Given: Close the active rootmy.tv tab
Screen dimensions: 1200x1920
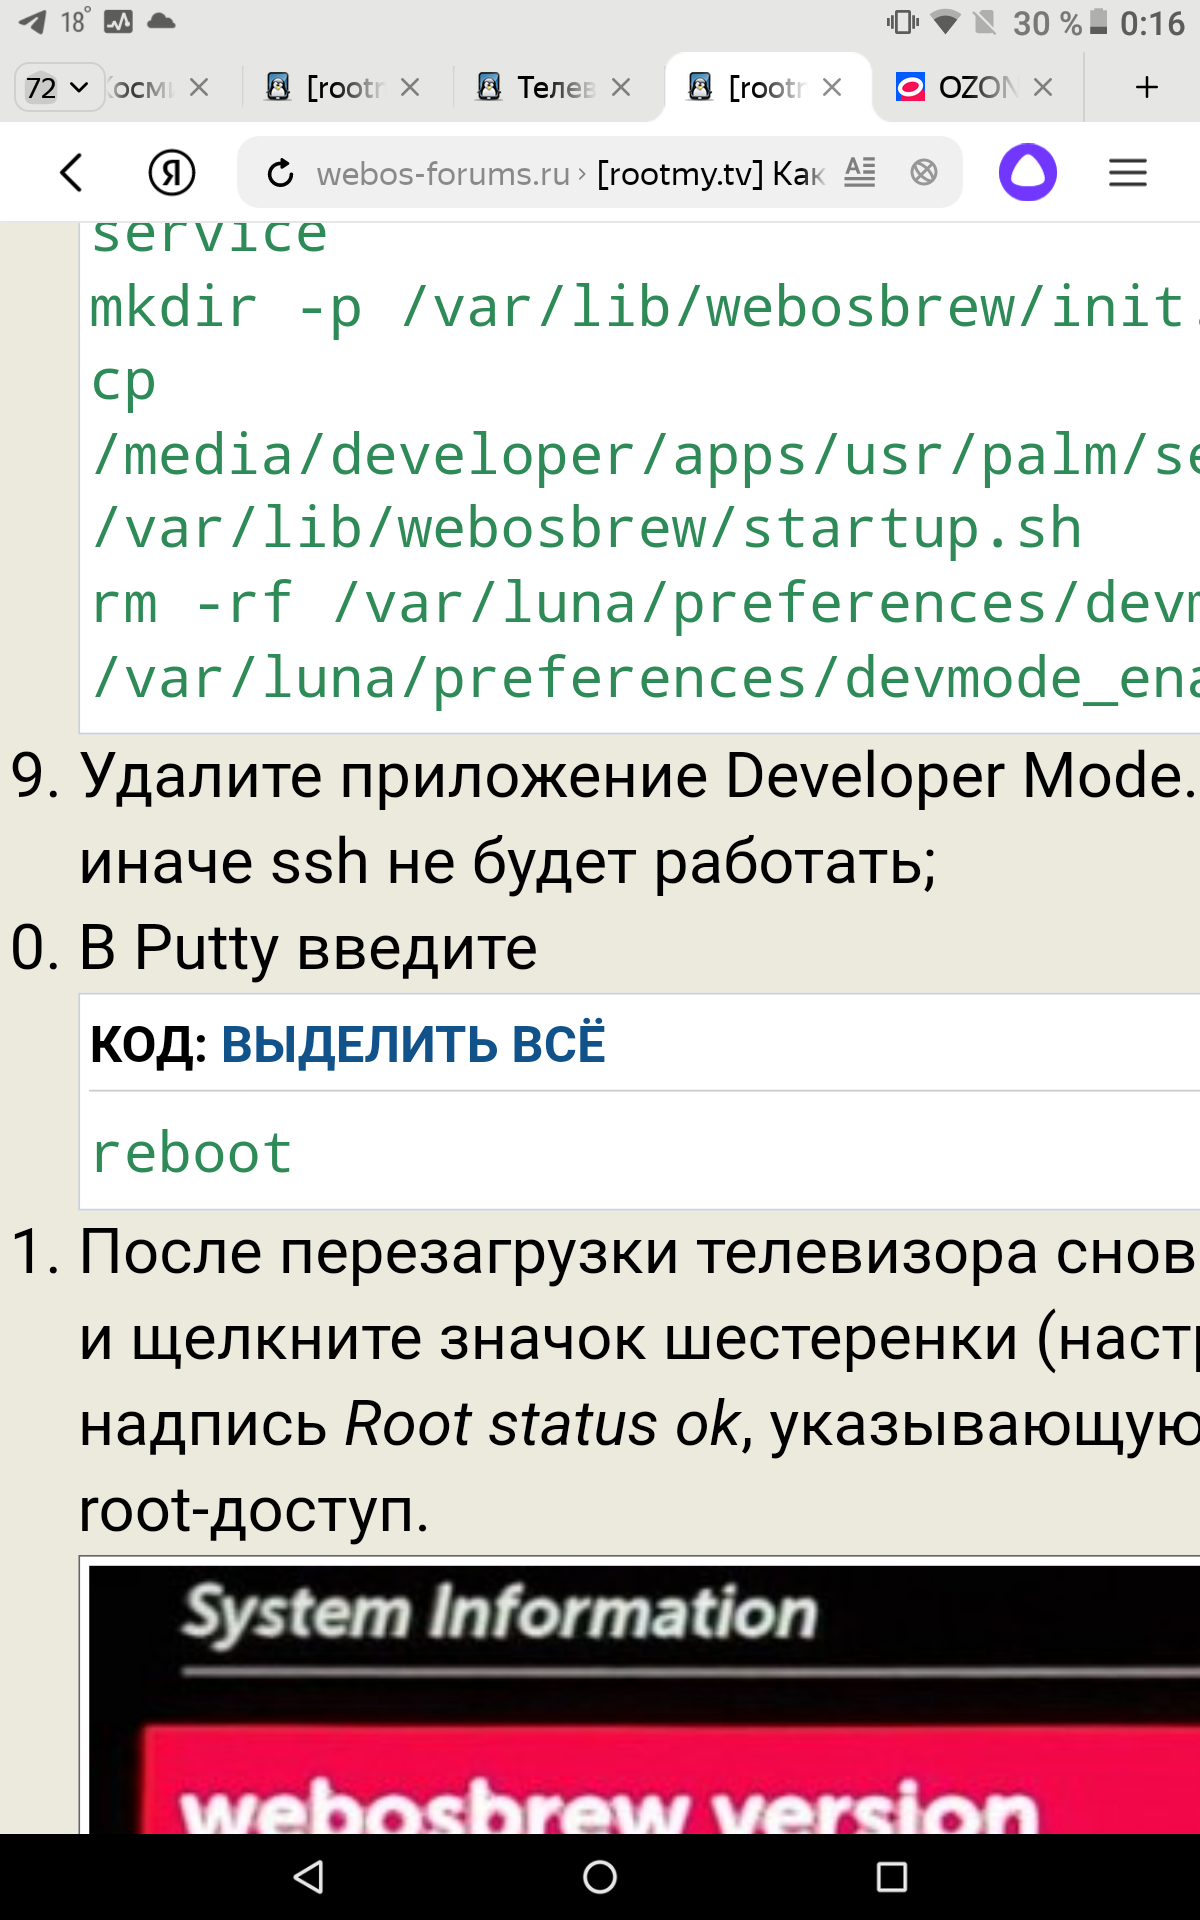Looking at the screenshot, I should pos(832,88).
